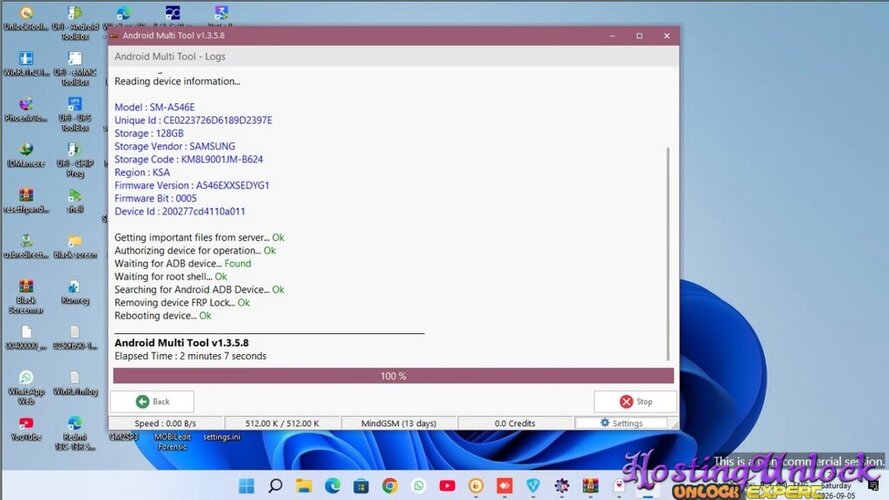Open the red YouTube icon in taskbar
The height and width of the screenshot is (500, 889).
click(x=447, y=486)
